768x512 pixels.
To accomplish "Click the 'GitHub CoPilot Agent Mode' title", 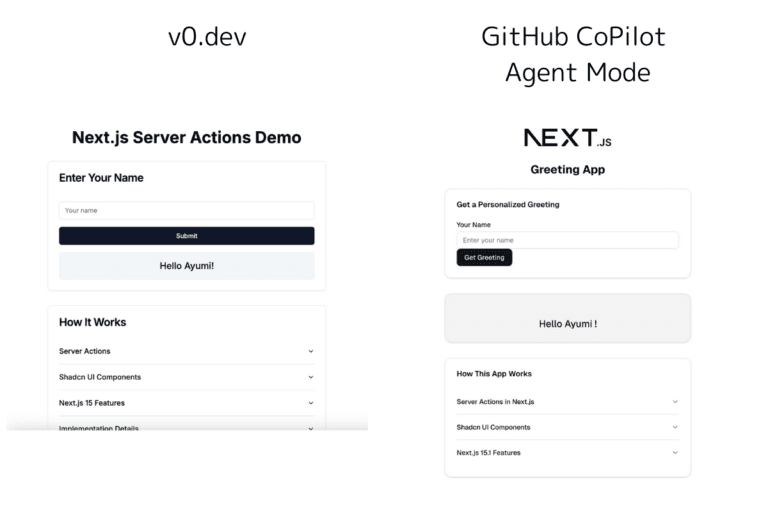I will [574, 54].
